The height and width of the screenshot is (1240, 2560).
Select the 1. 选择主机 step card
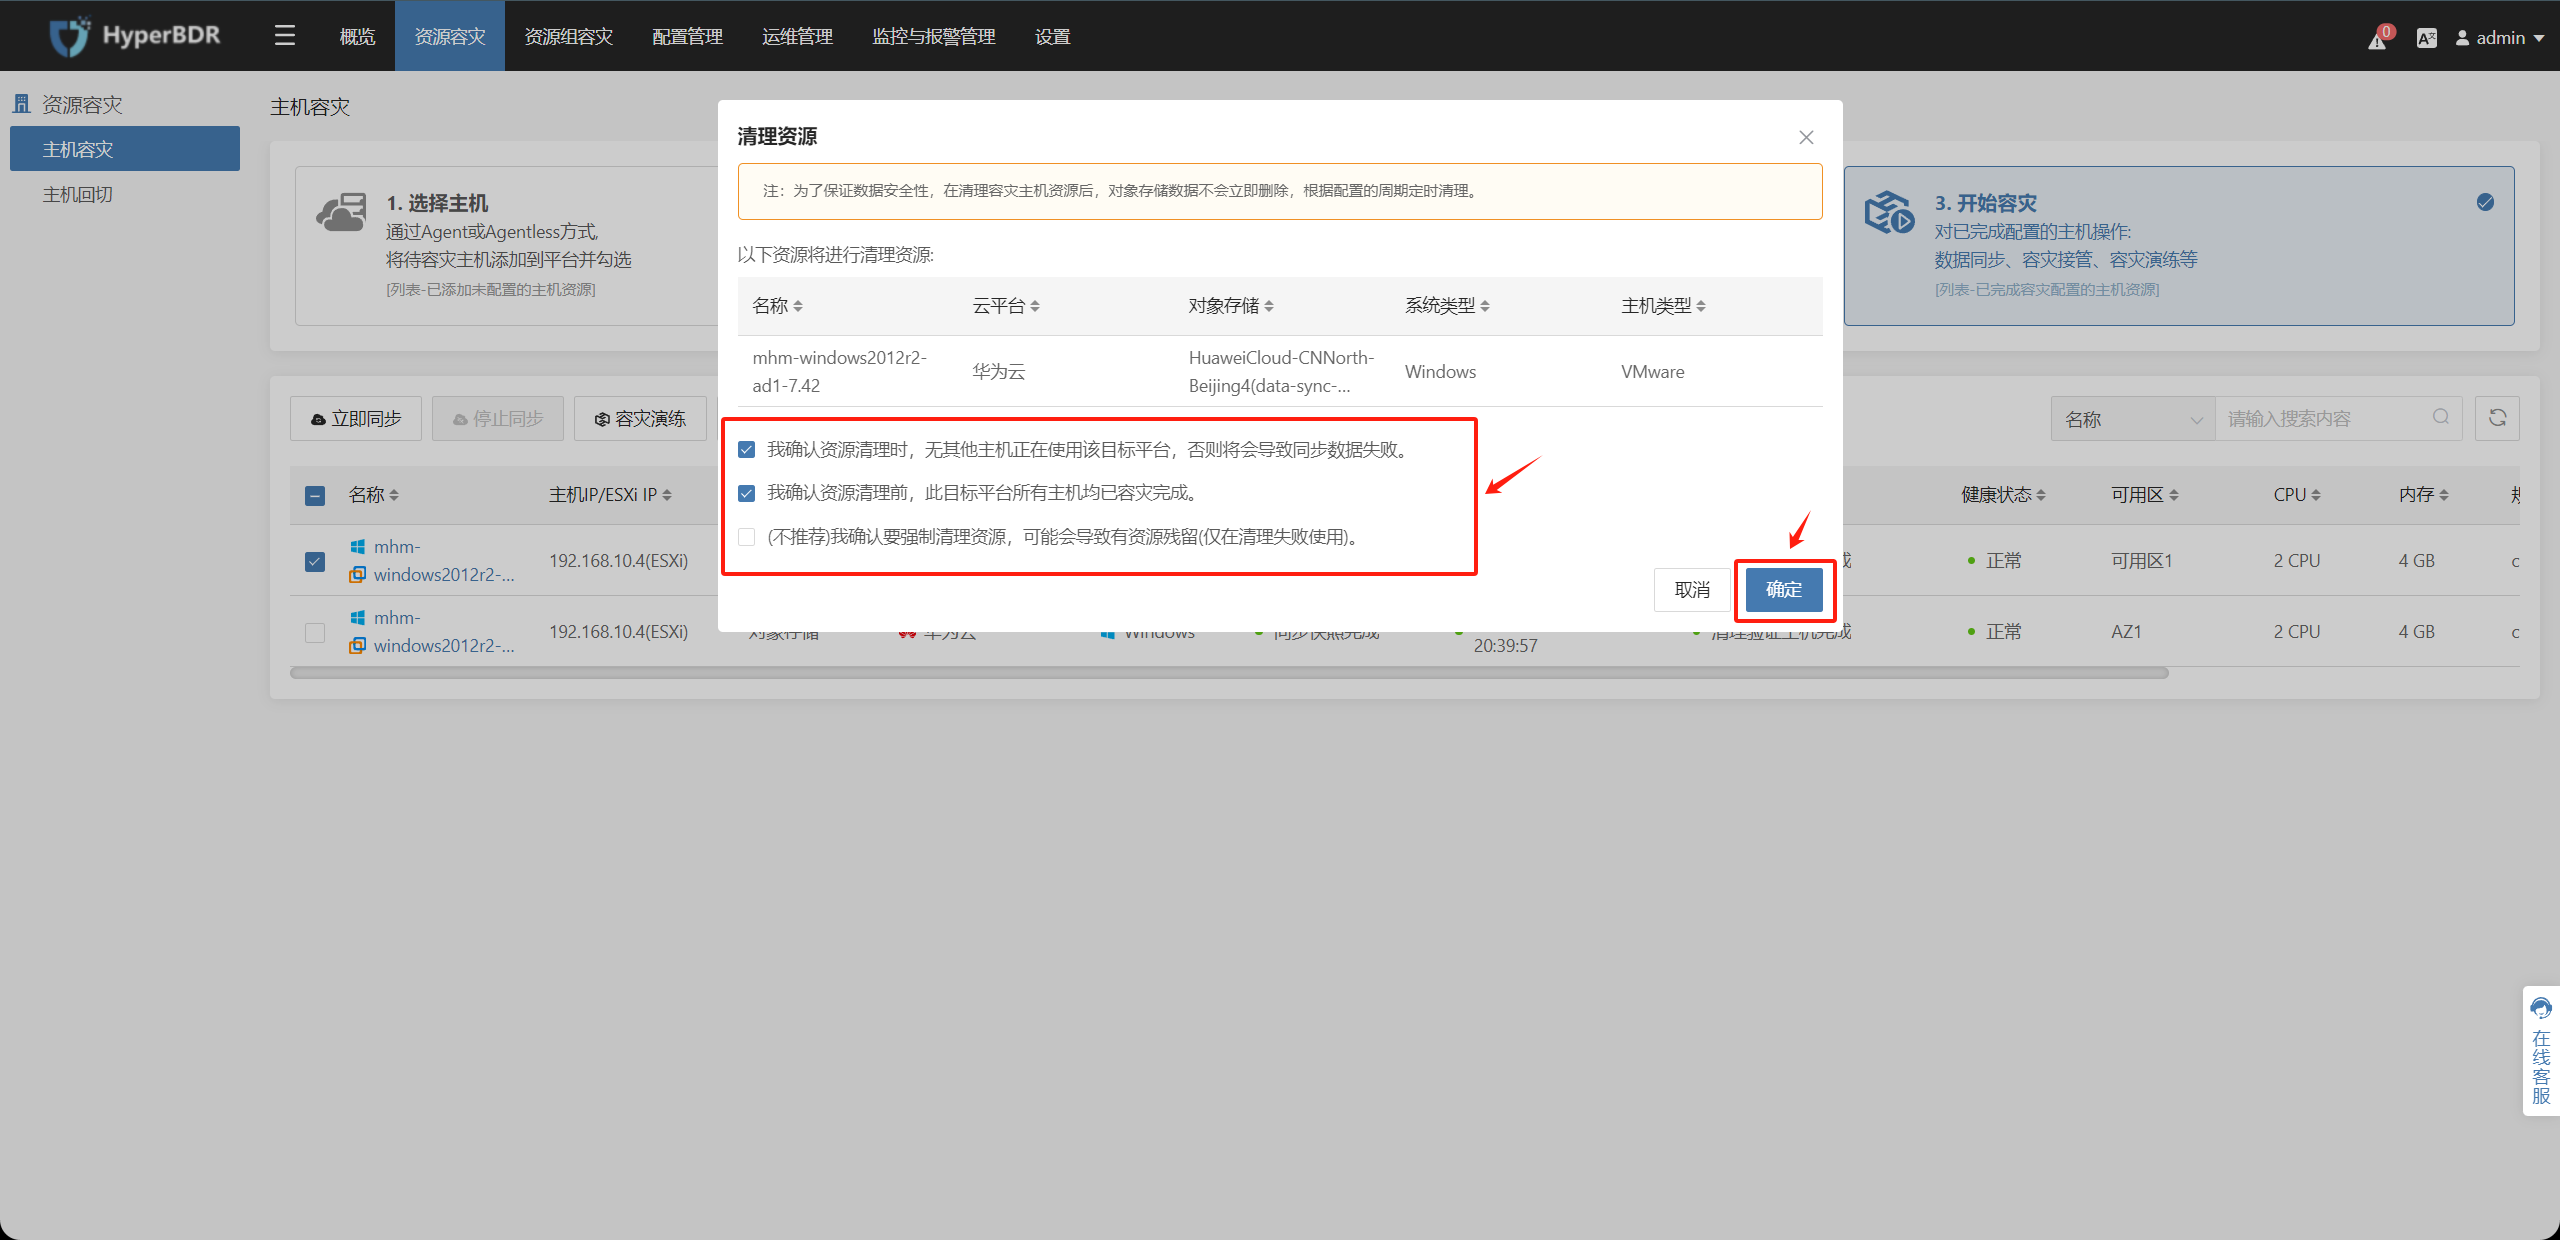pos(507,246)
